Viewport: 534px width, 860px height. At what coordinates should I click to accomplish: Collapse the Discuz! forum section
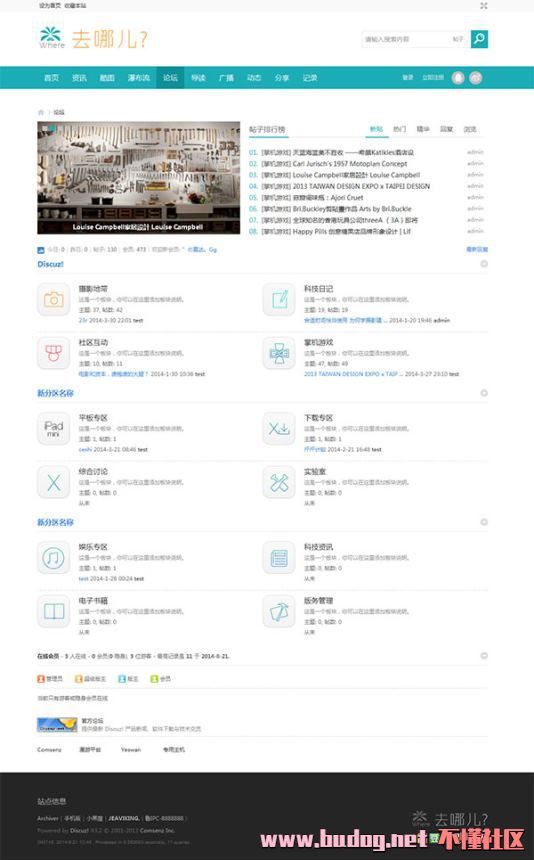[484, 264]
